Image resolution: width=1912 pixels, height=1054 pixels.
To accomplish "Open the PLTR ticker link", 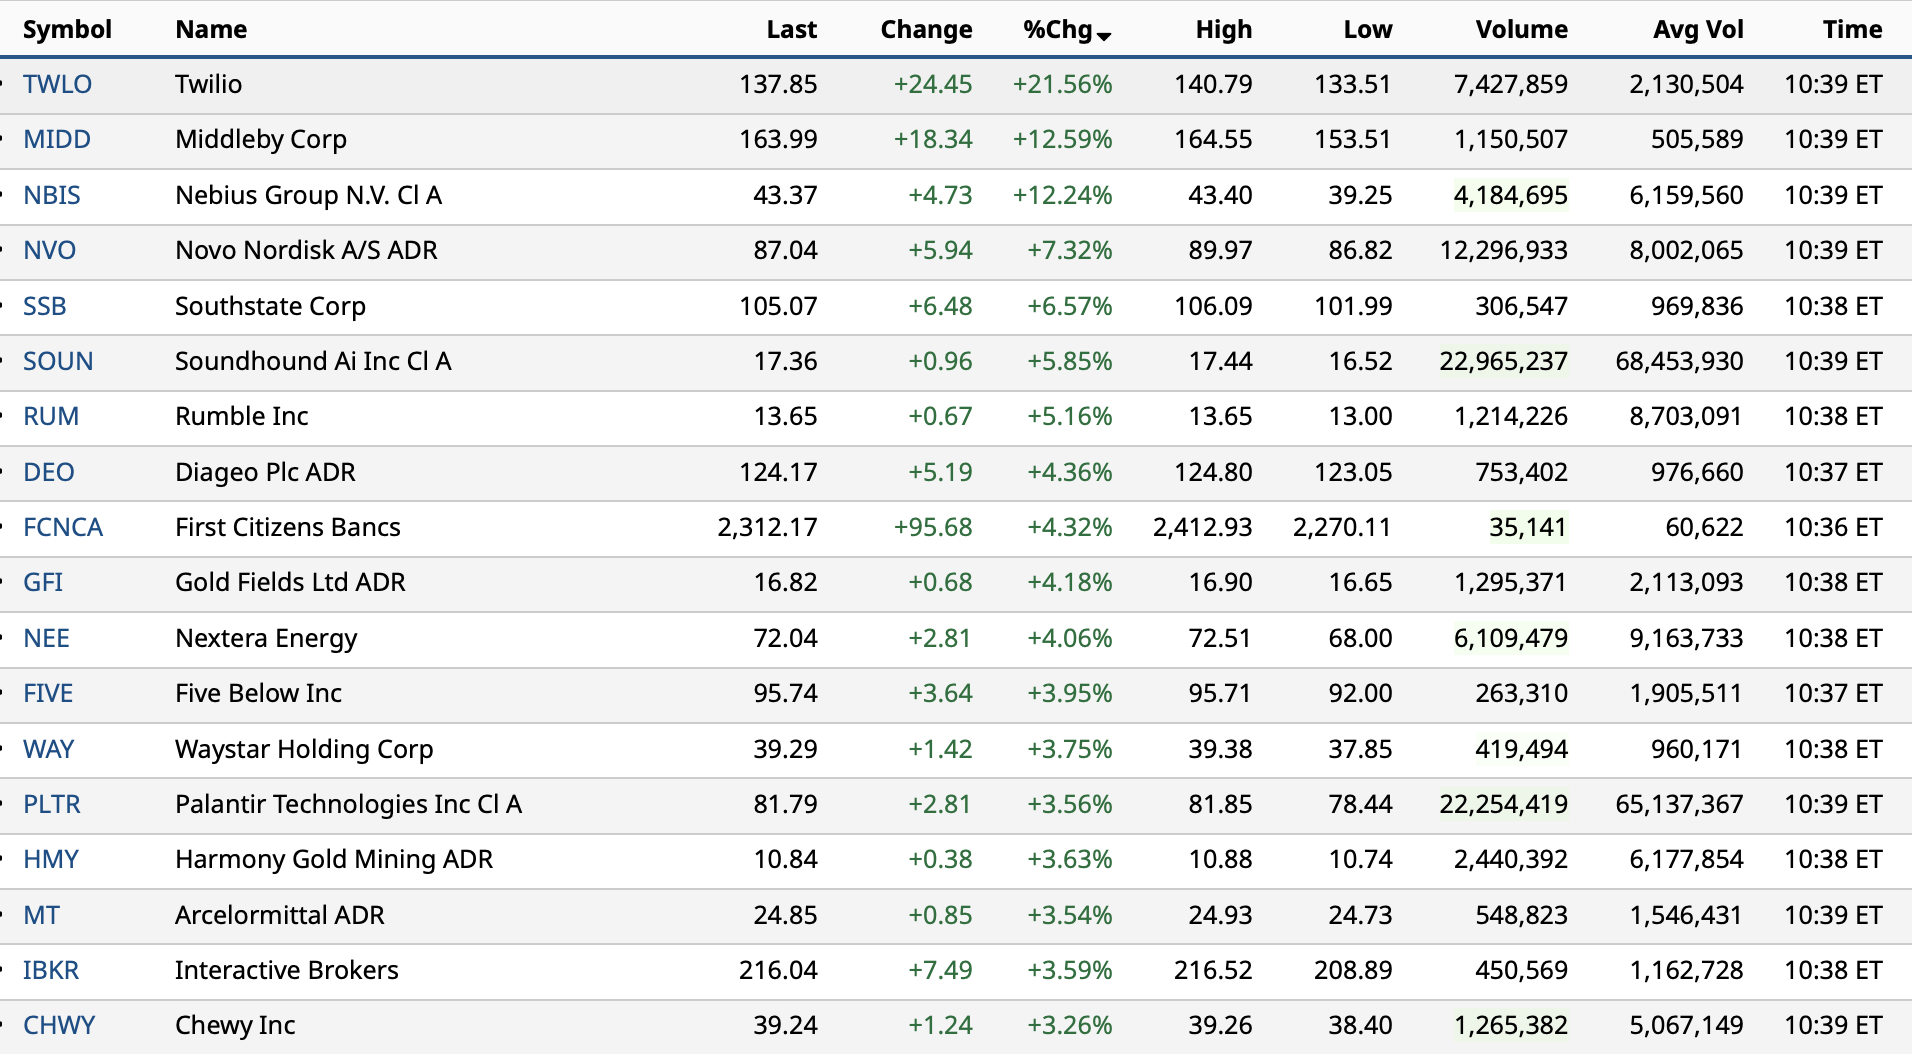I will pyautogui.click(x=52, y=804).
